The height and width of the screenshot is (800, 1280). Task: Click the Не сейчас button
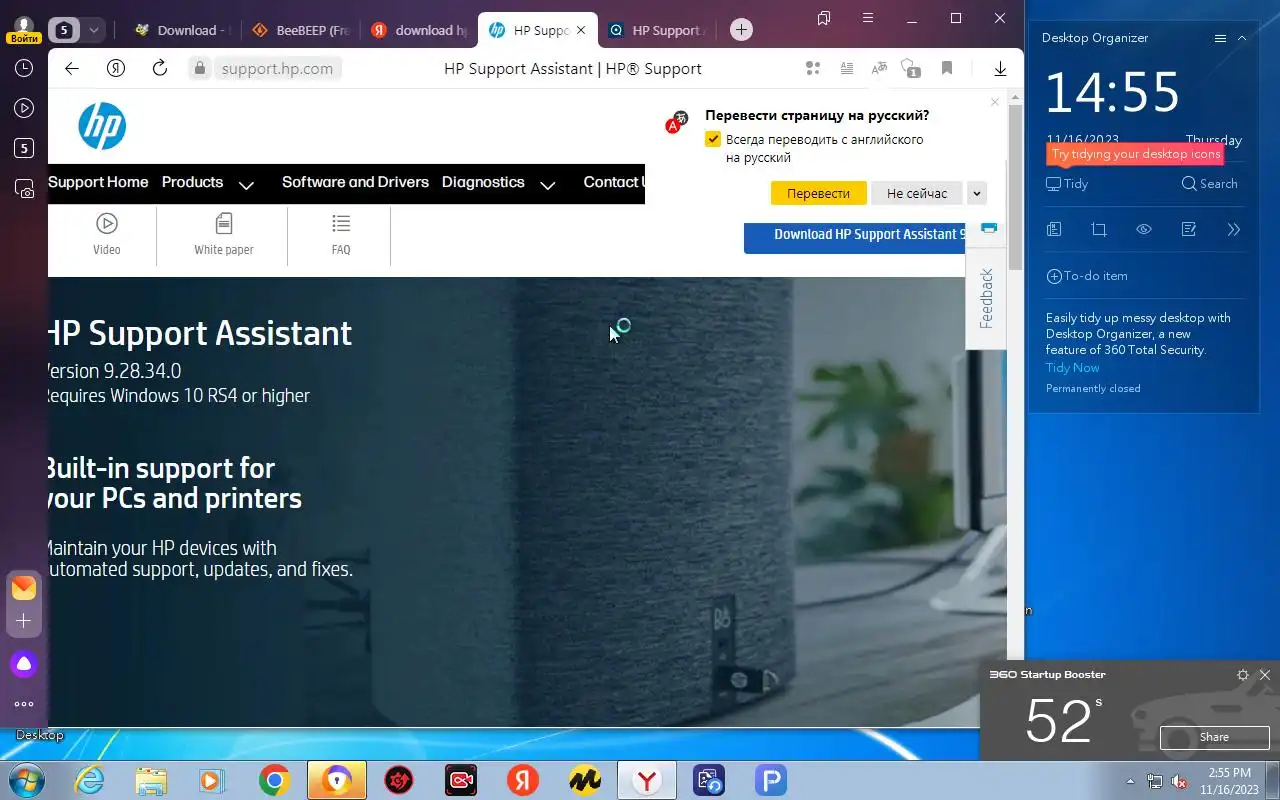pos(917,193)
